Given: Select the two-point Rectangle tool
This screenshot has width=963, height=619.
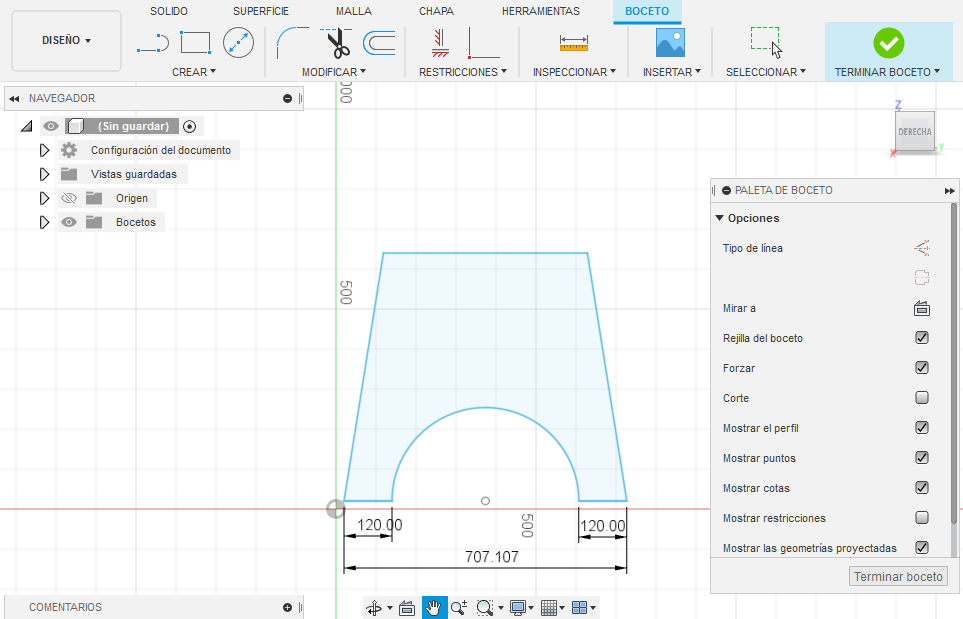Looking at the screenshot, I should (x=195, y=43).
